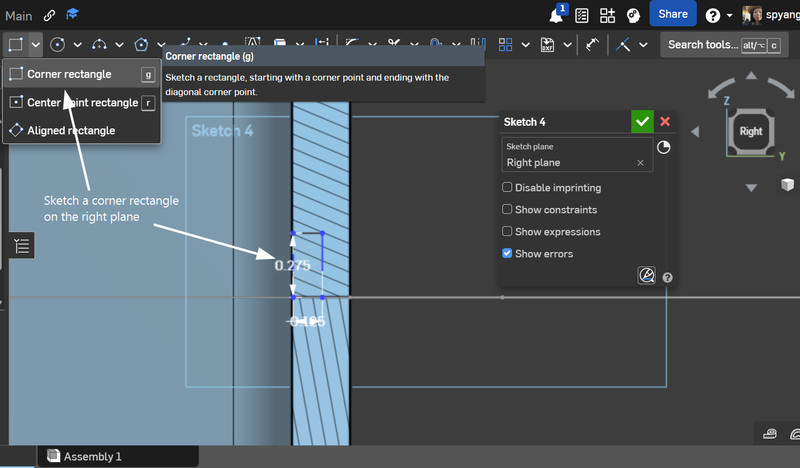Select the Trim scissors tool
This screenshot has height=468, width=800.
pos(393,44)
